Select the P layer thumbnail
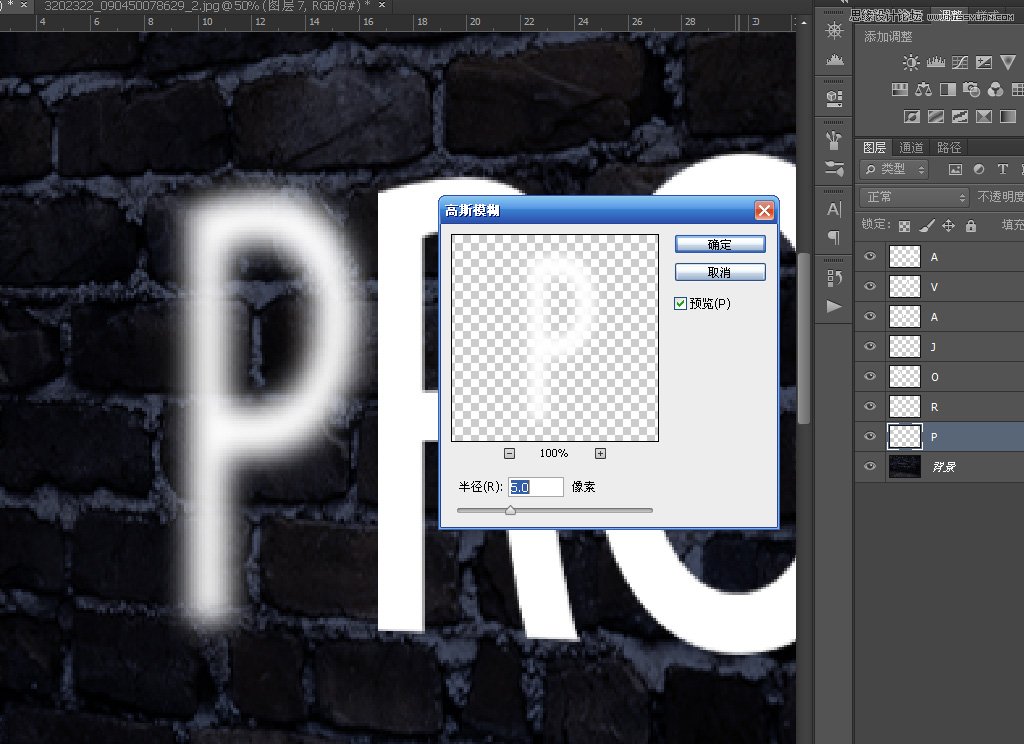 (x=905, y=436)
